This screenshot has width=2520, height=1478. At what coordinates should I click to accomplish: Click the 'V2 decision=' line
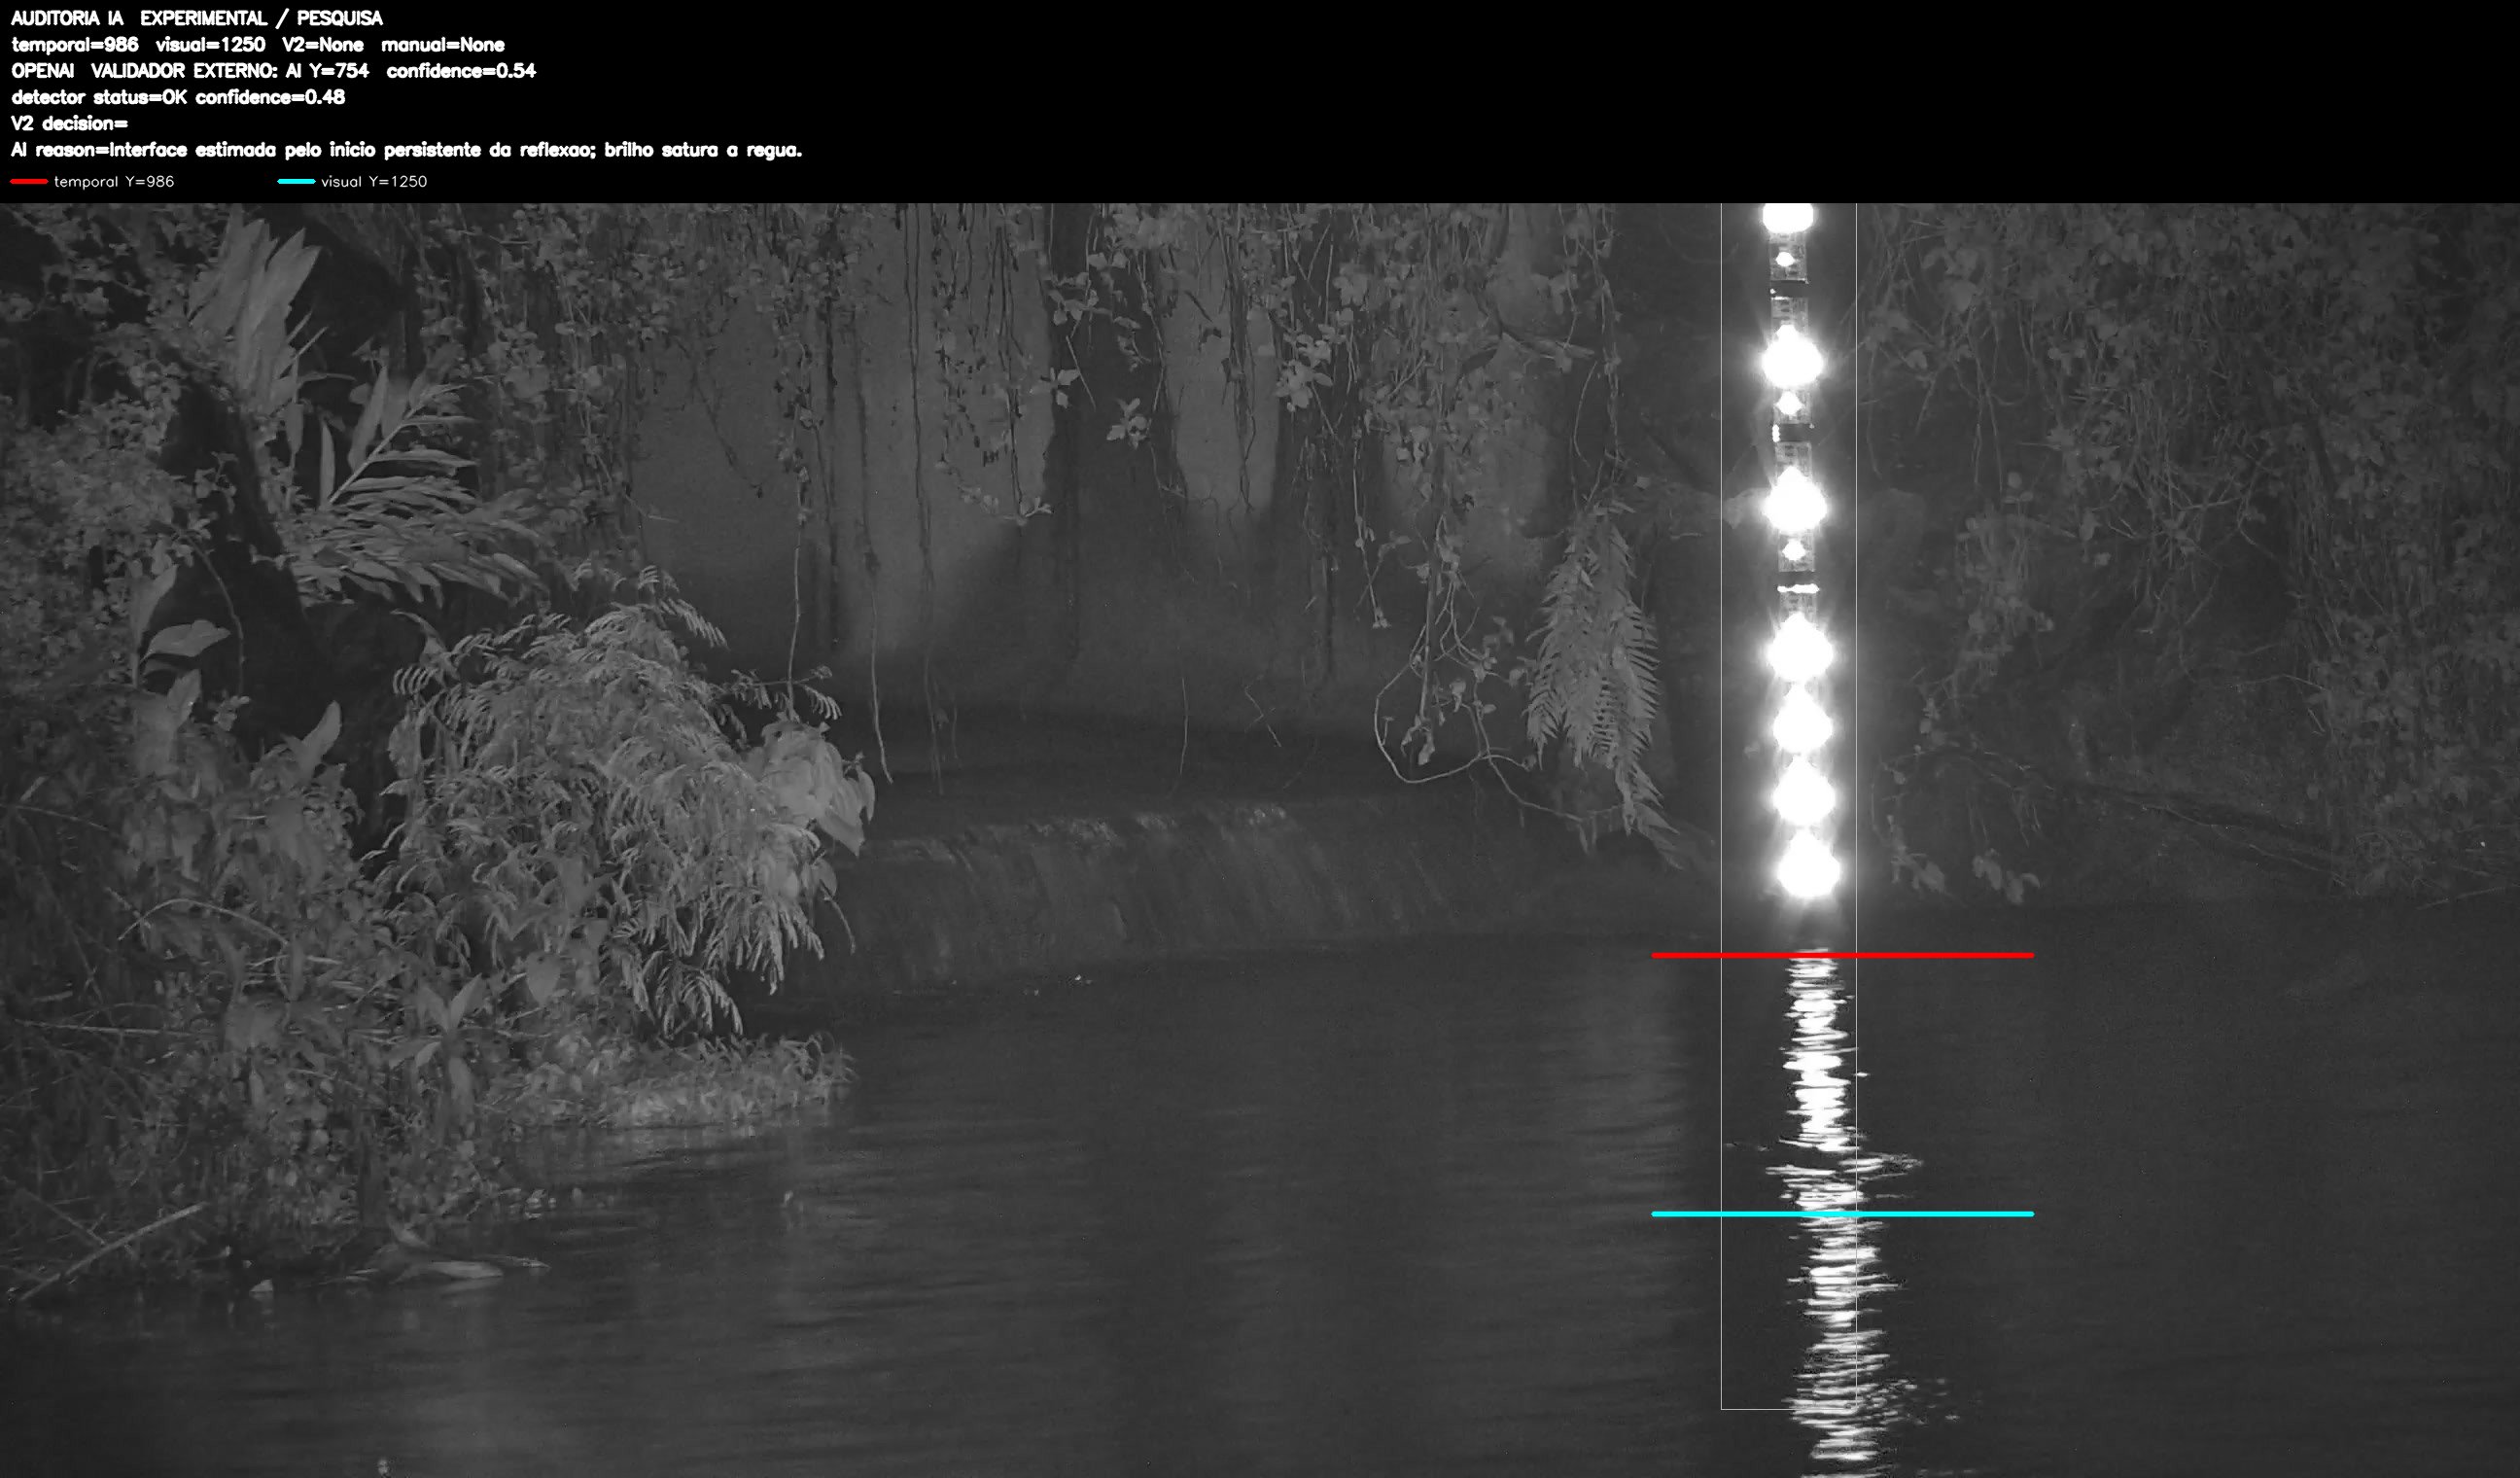click(69, 123)
